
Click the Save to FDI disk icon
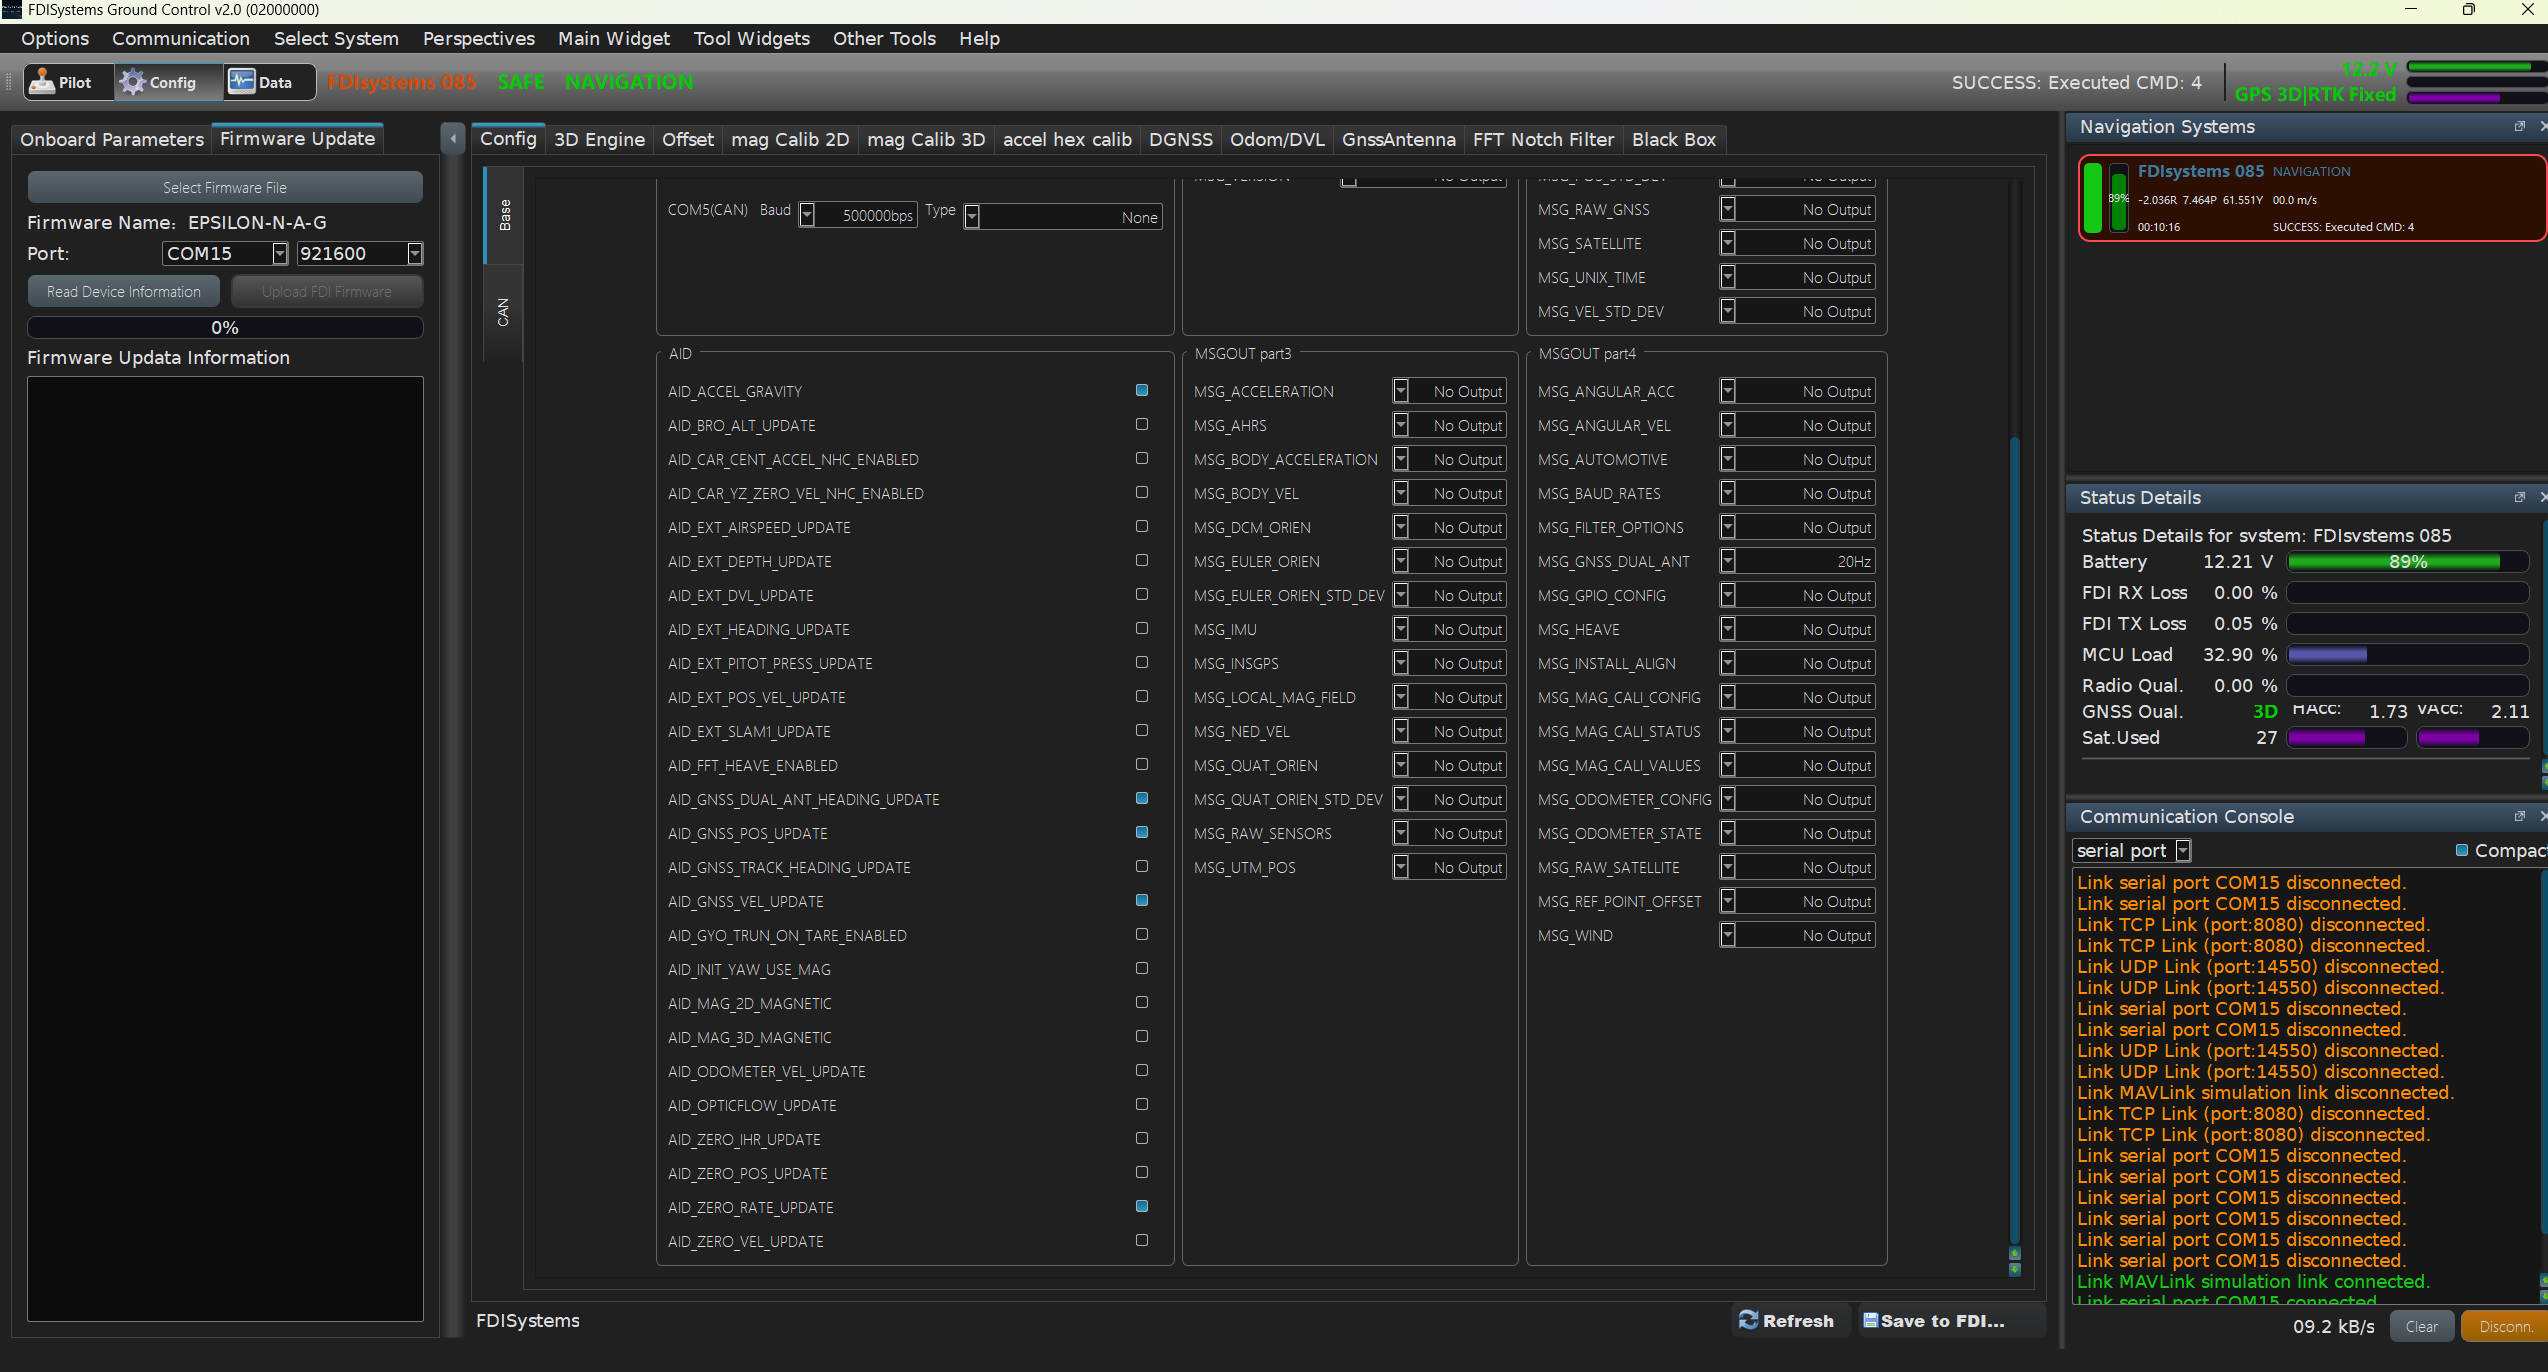point(1870,1320)
